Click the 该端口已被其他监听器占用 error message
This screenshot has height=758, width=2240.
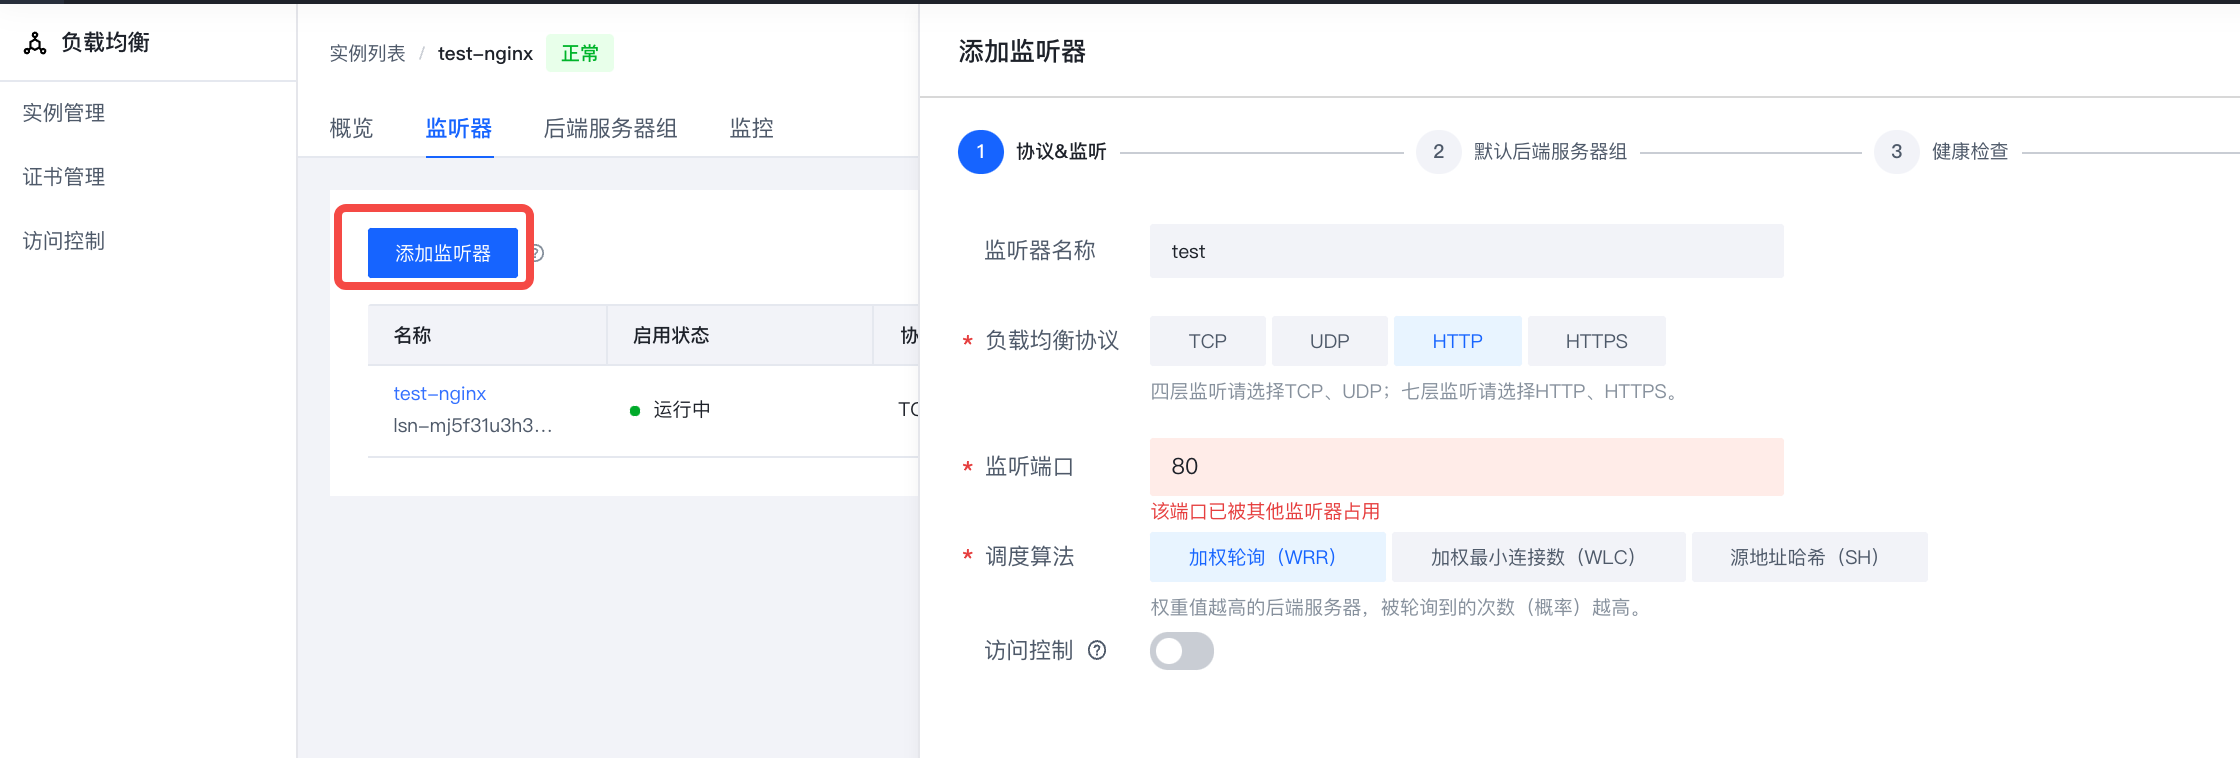[x=1265, y=511]
